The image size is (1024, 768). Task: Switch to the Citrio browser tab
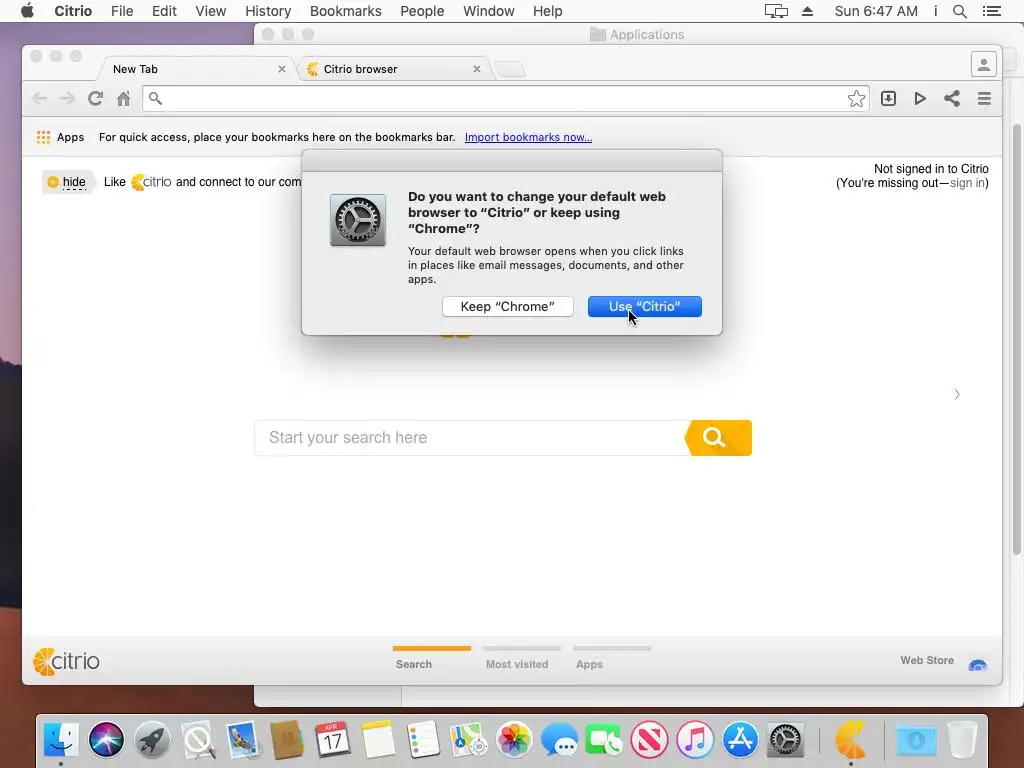point(394,69)
